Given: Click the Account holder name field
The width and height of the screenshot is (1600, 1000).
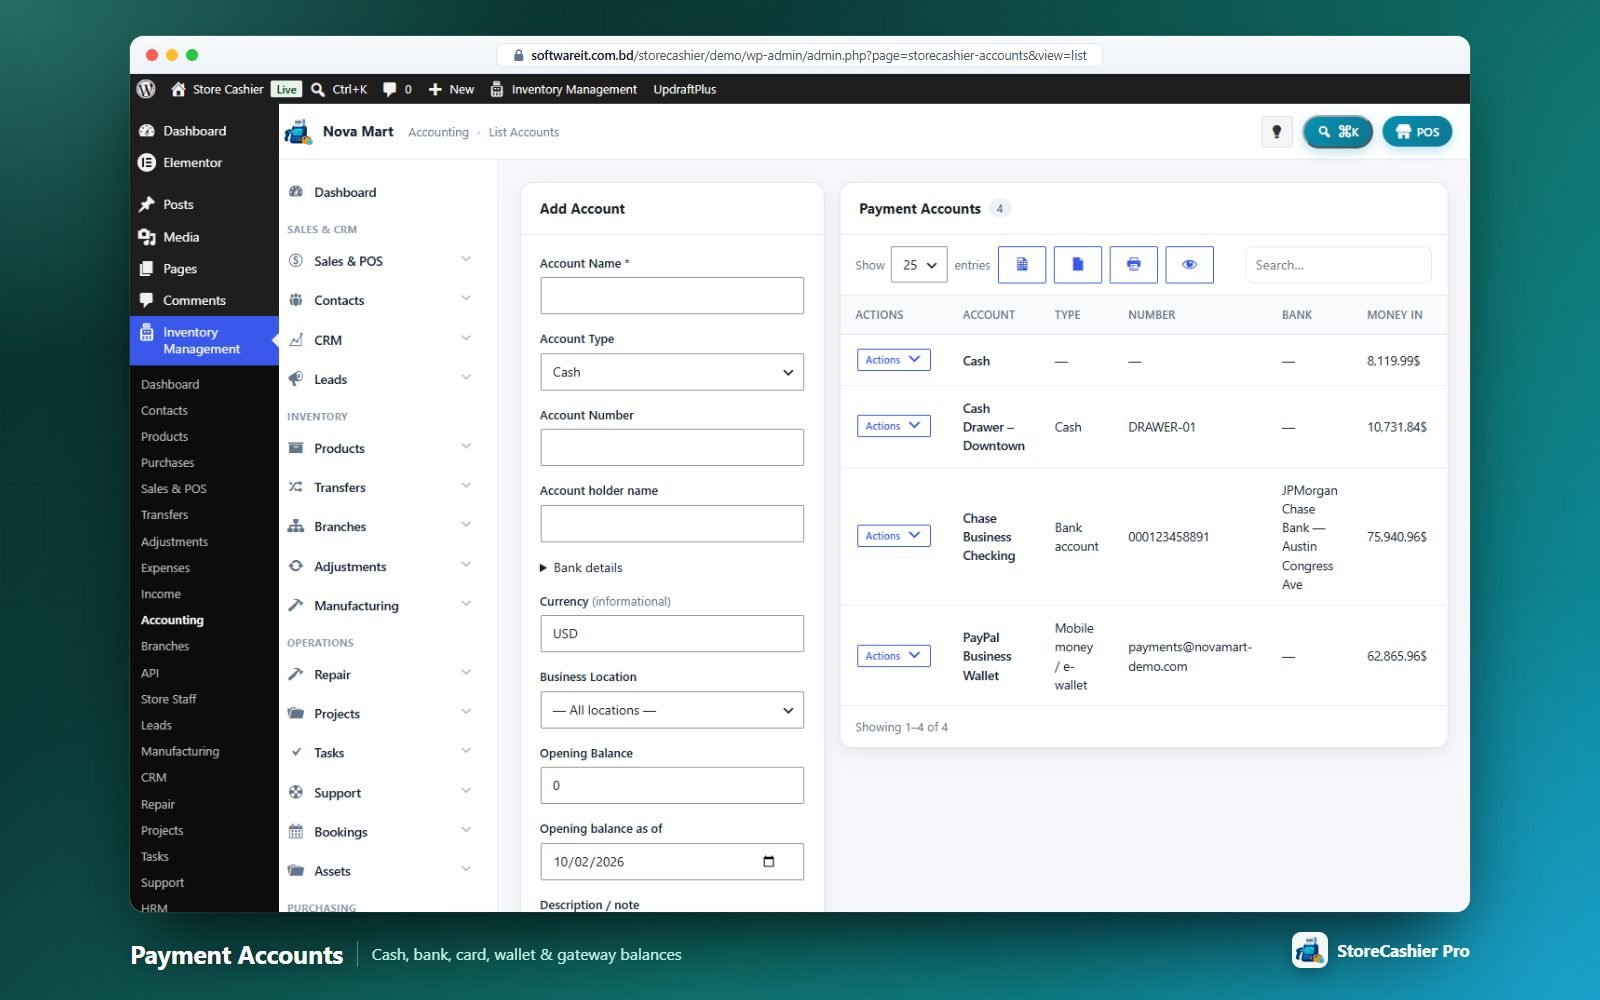Looking at the screenshot, I should point(672,524).
